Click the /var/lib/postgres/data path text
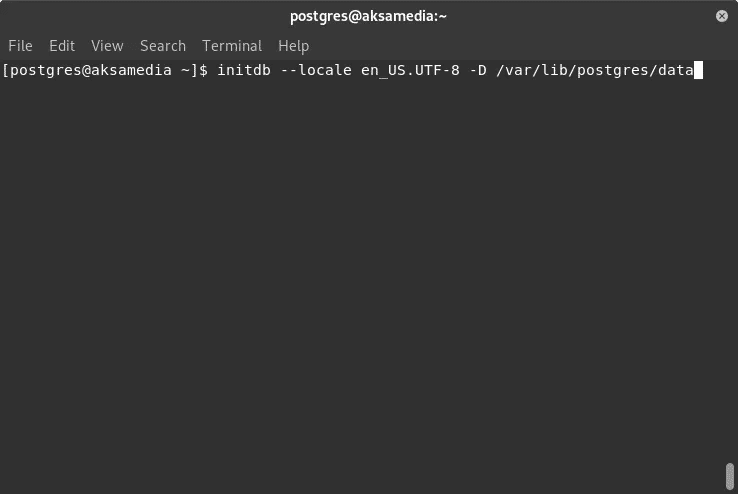Image resolution: width=738 pixels, height=494 pixels. click(x=595, y=71)
